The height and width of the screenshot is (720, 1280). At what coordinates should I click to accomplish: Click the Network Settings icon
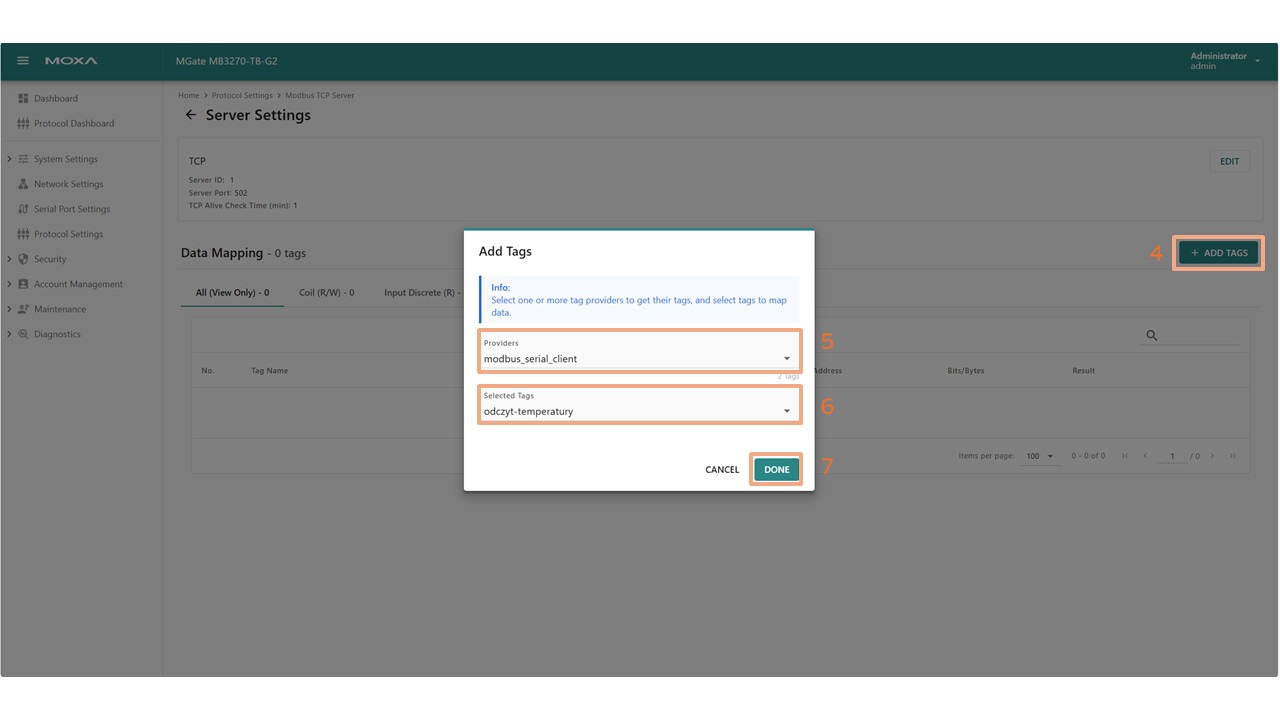(x=24, y=184)
